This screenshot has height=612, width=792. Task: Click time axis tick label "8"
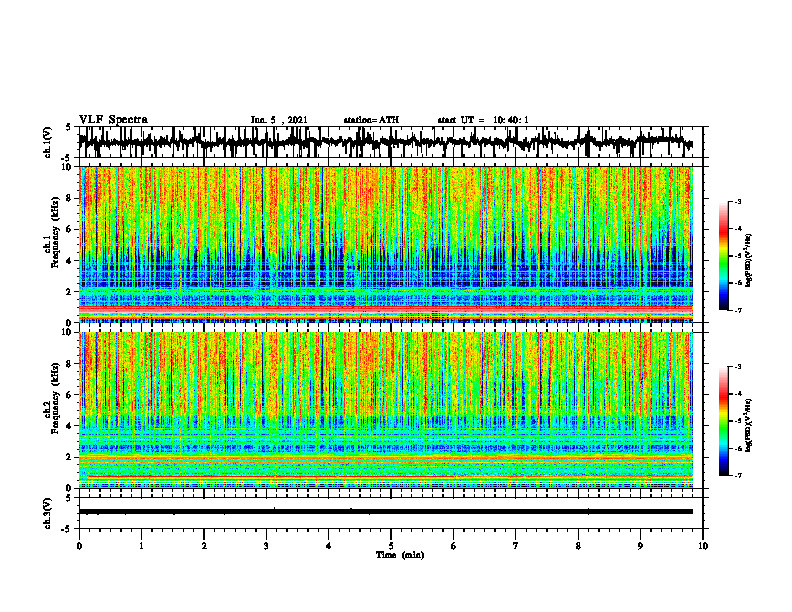click(578, 546)
